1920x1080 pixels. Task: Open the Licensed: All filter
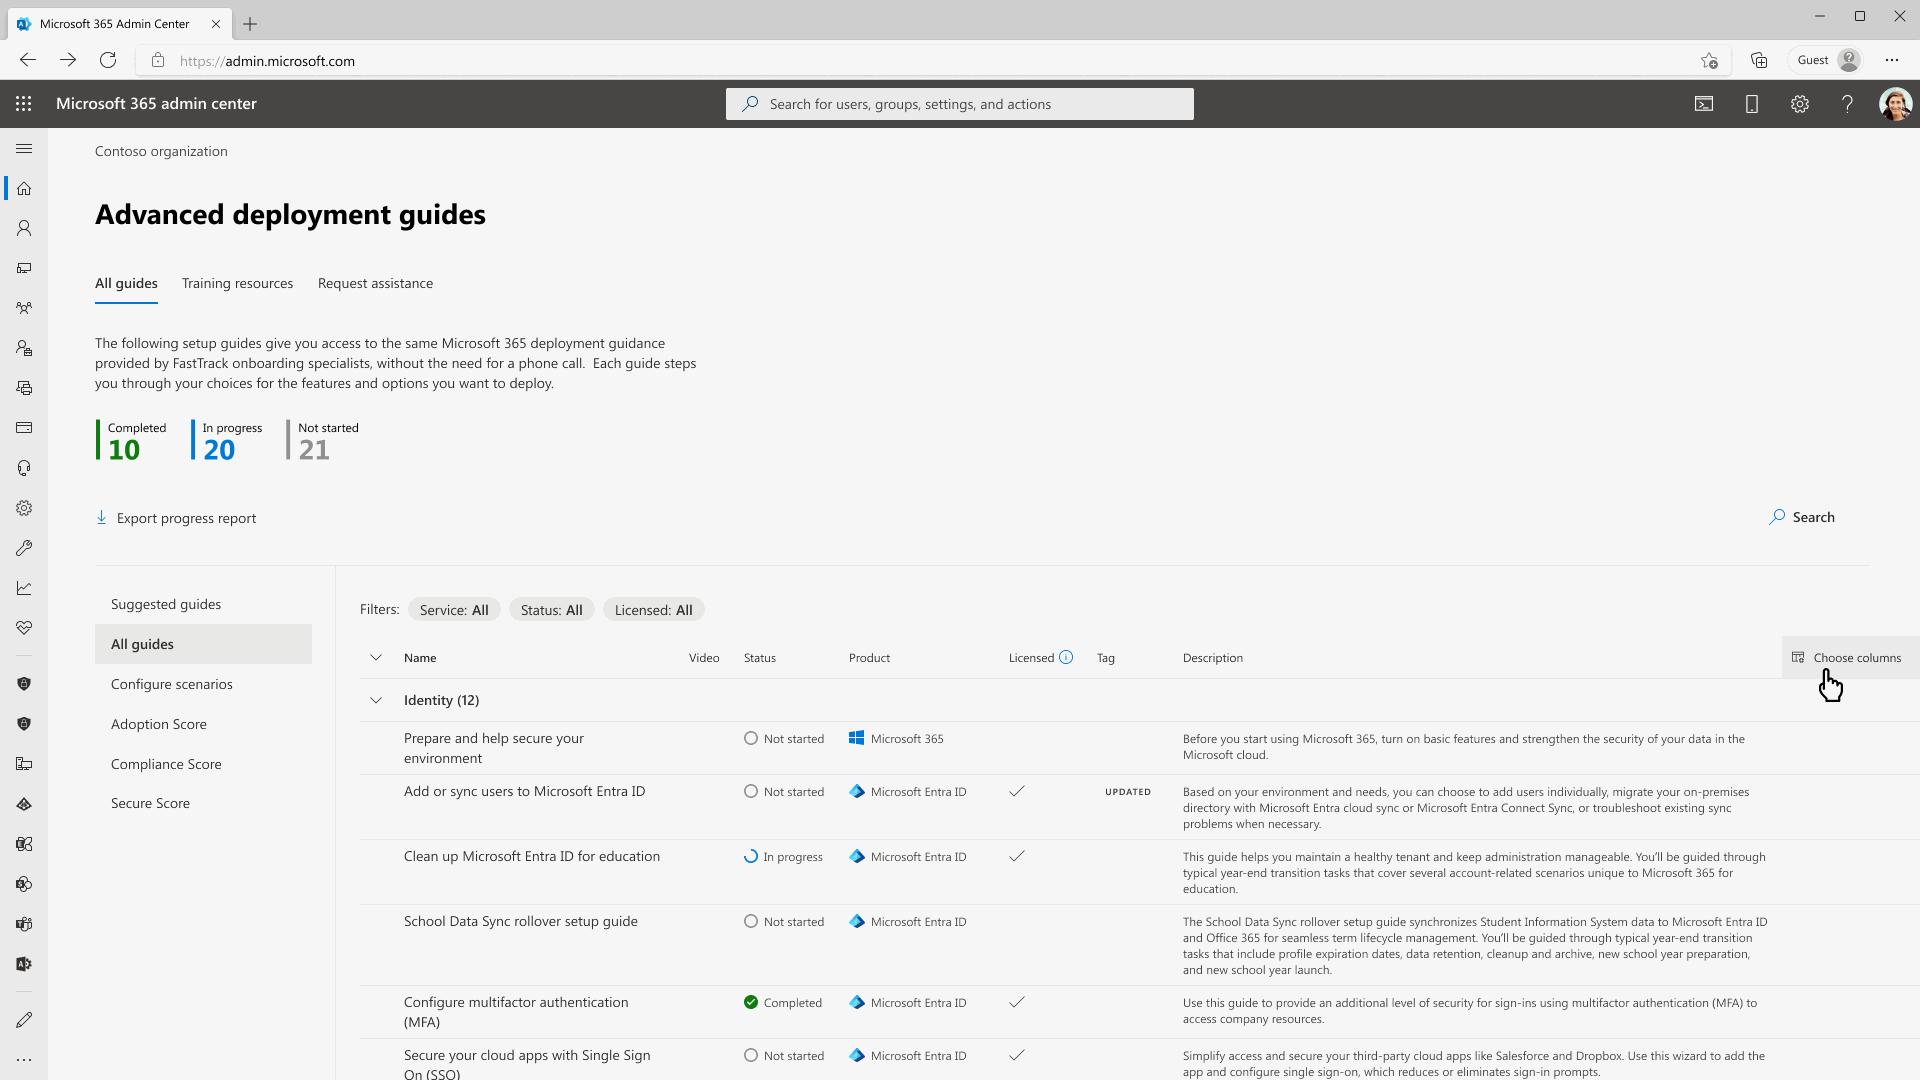(653, 610)
